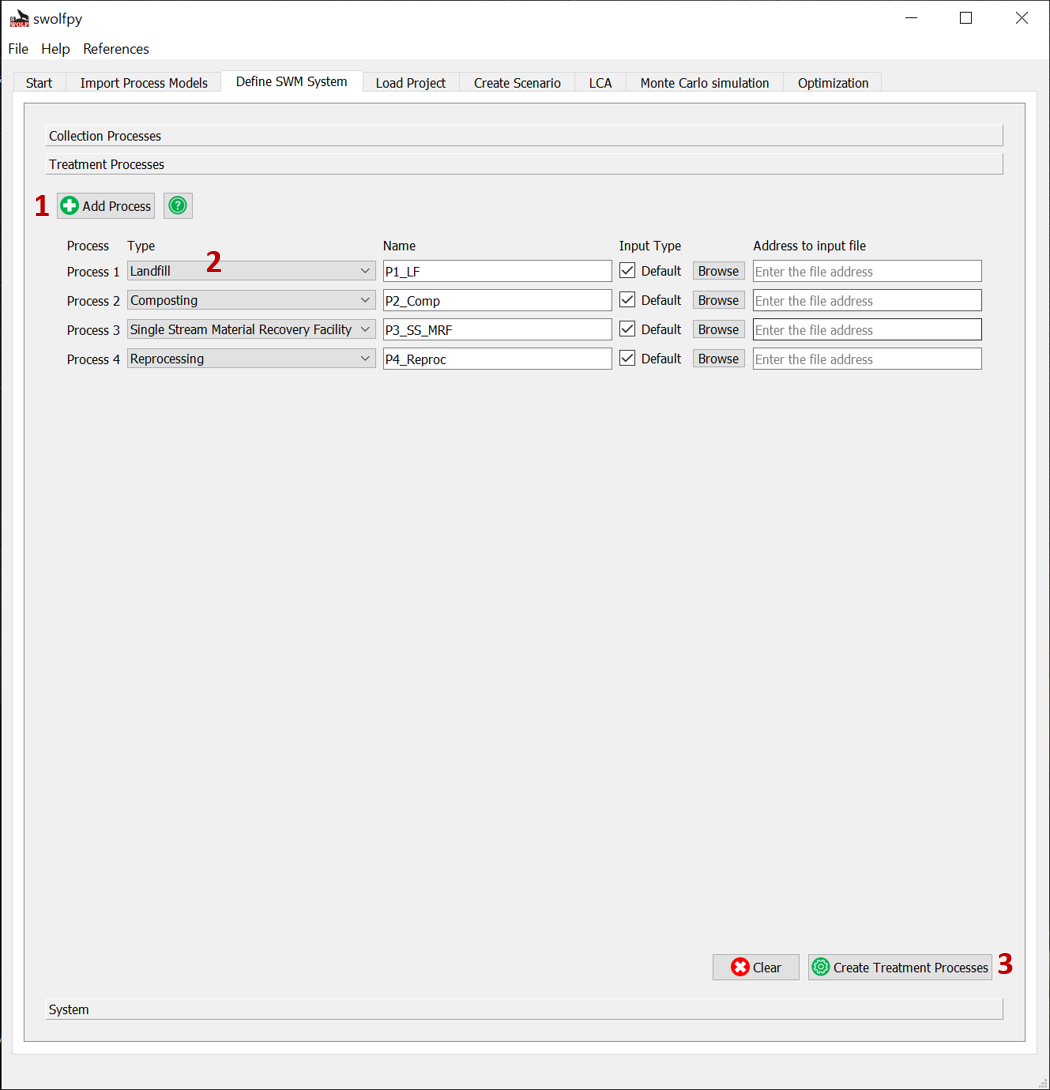Click Create Treatment Processes button
Image resolution: width=1050 pixels, height=1090 pixels.
click(900, 967)
